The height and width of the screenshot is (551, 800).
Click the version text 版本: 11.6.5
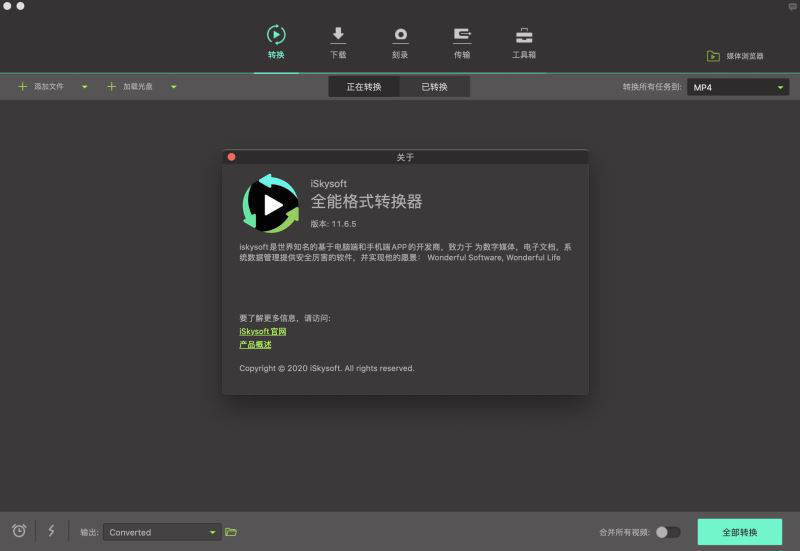click(333, 224)
